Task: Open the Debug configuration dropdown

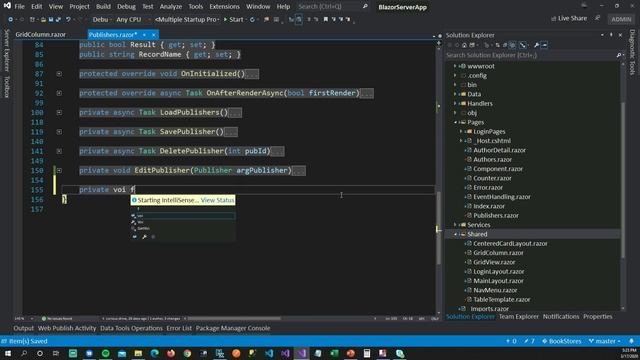Action: [101, 19]
